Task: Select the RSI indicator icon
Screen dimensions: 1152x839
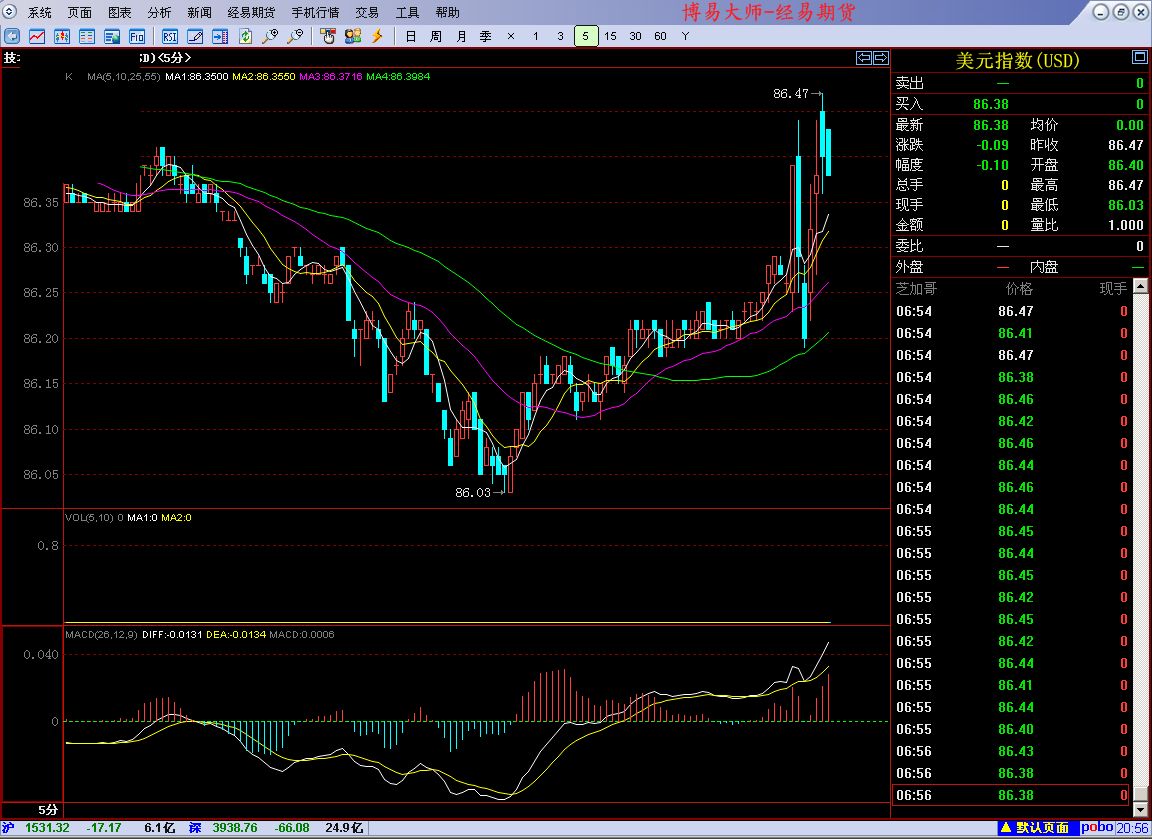Action: pos(170,36)
